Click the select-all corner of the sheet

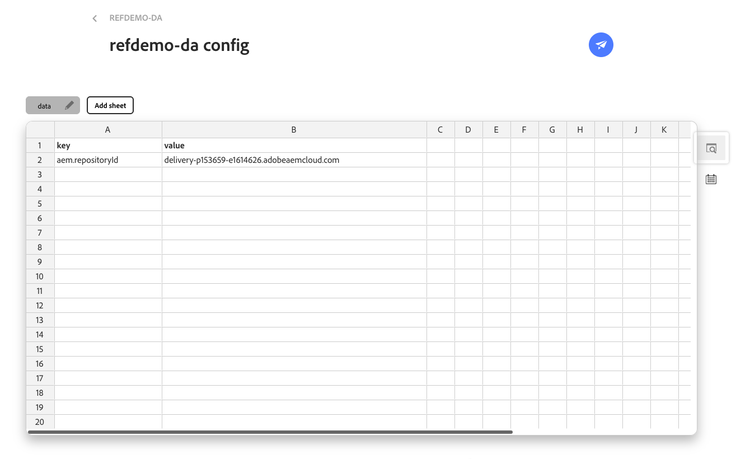pos(40,130)
